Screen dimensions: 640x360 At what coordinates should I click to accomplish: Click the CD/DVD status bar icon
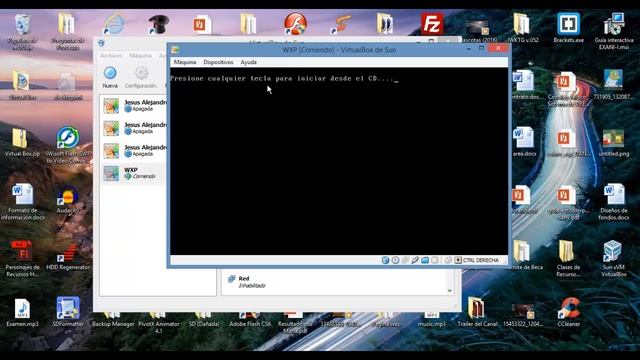pos(395,260)
